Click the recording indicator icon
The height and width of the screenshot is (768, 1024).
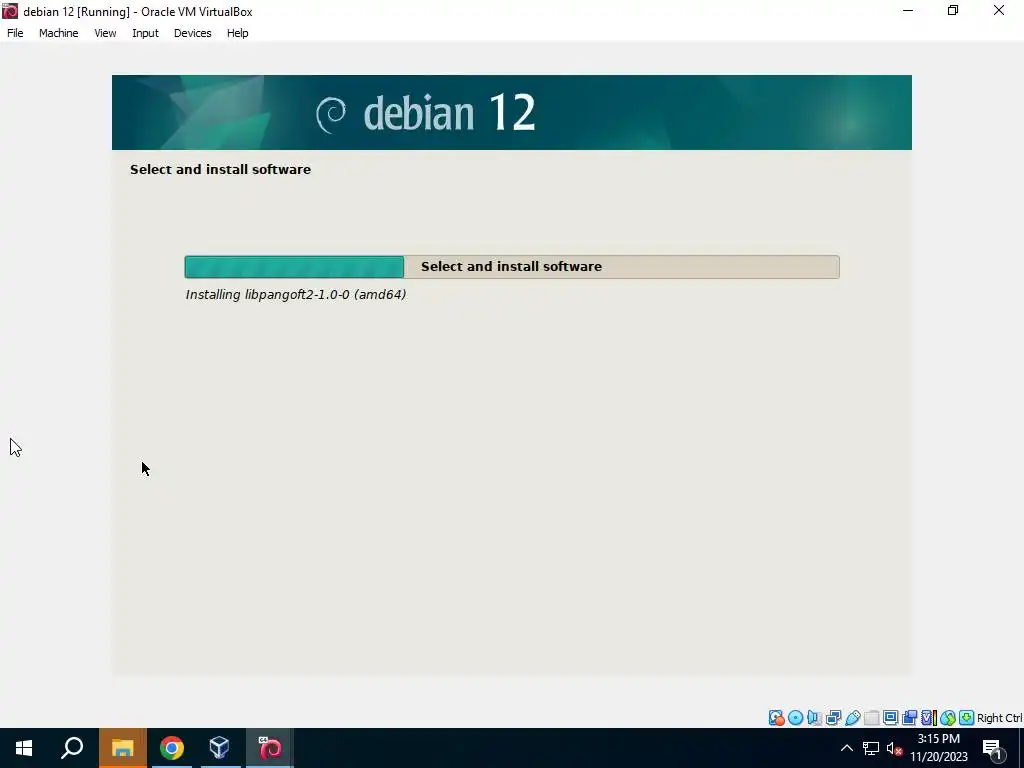point(909,718)
